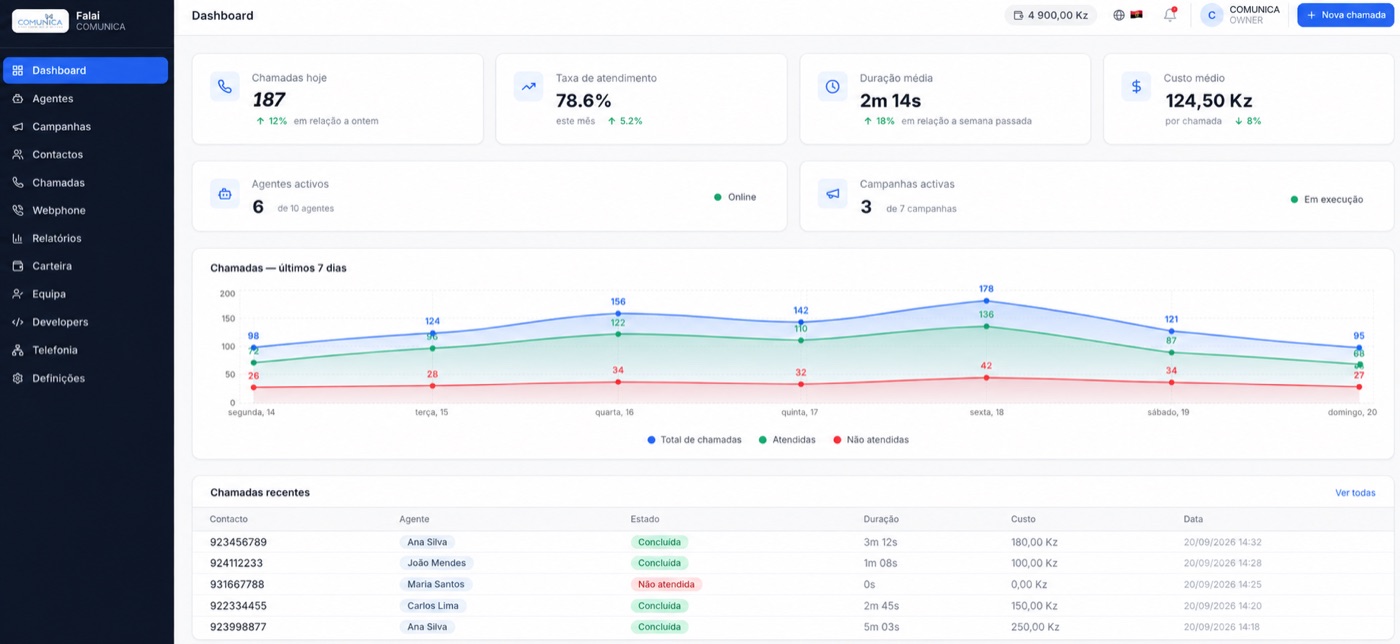The width and height of the screenshot is (1400, 644).
Task: Click the João Mendes agent tag
Action: (x=436, y=563)
